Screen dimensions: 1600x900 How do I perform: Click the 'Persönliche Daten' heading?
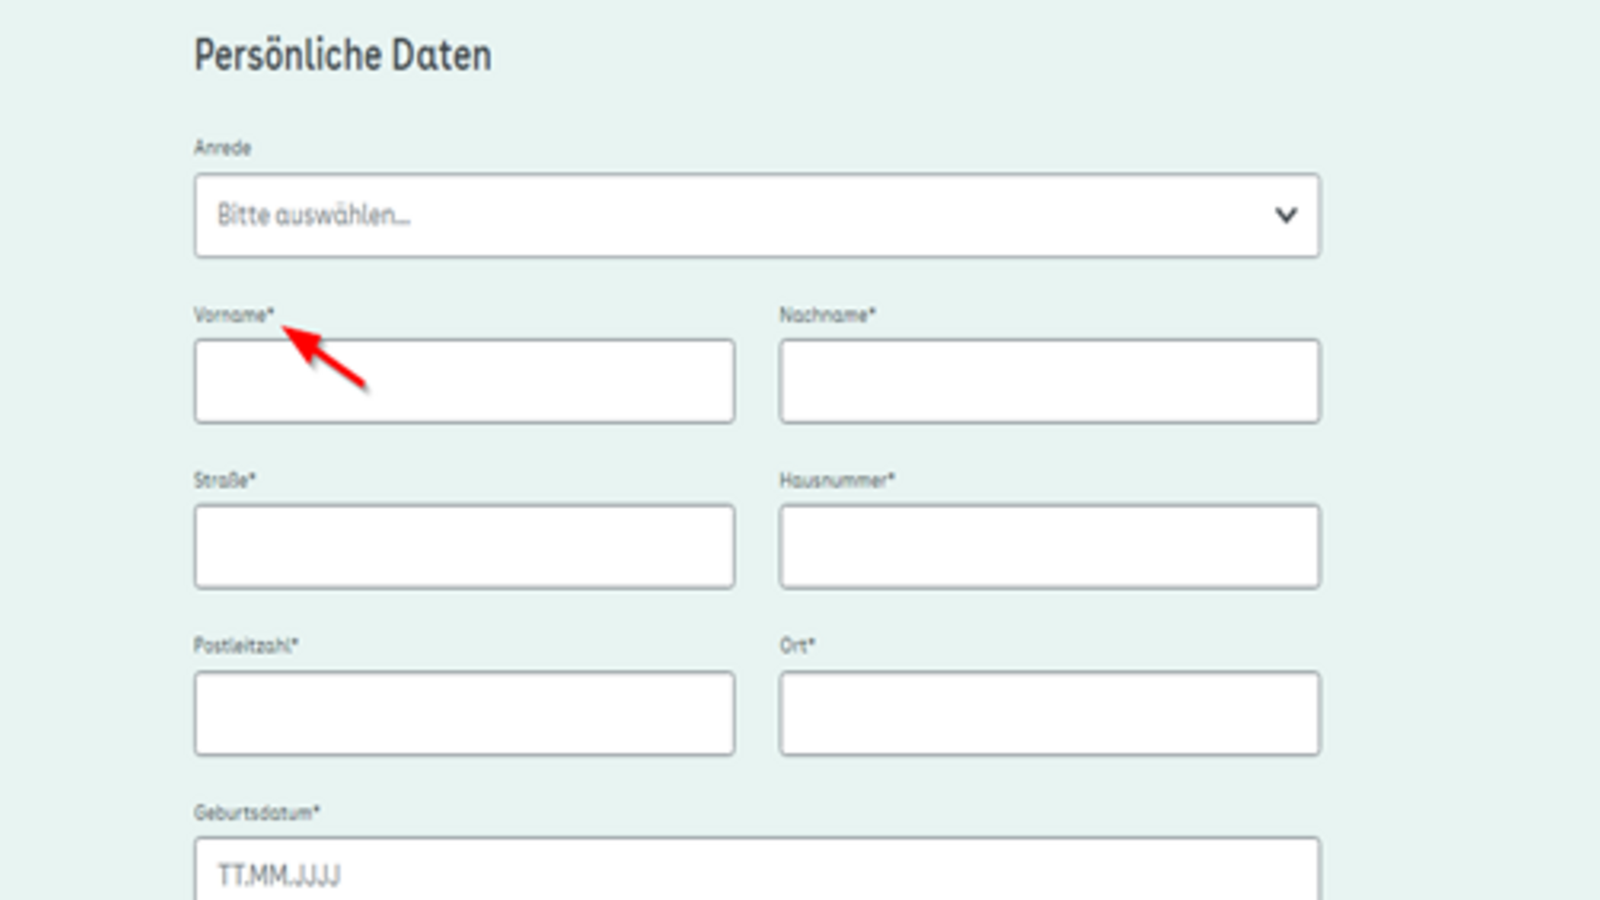point(342,55)
